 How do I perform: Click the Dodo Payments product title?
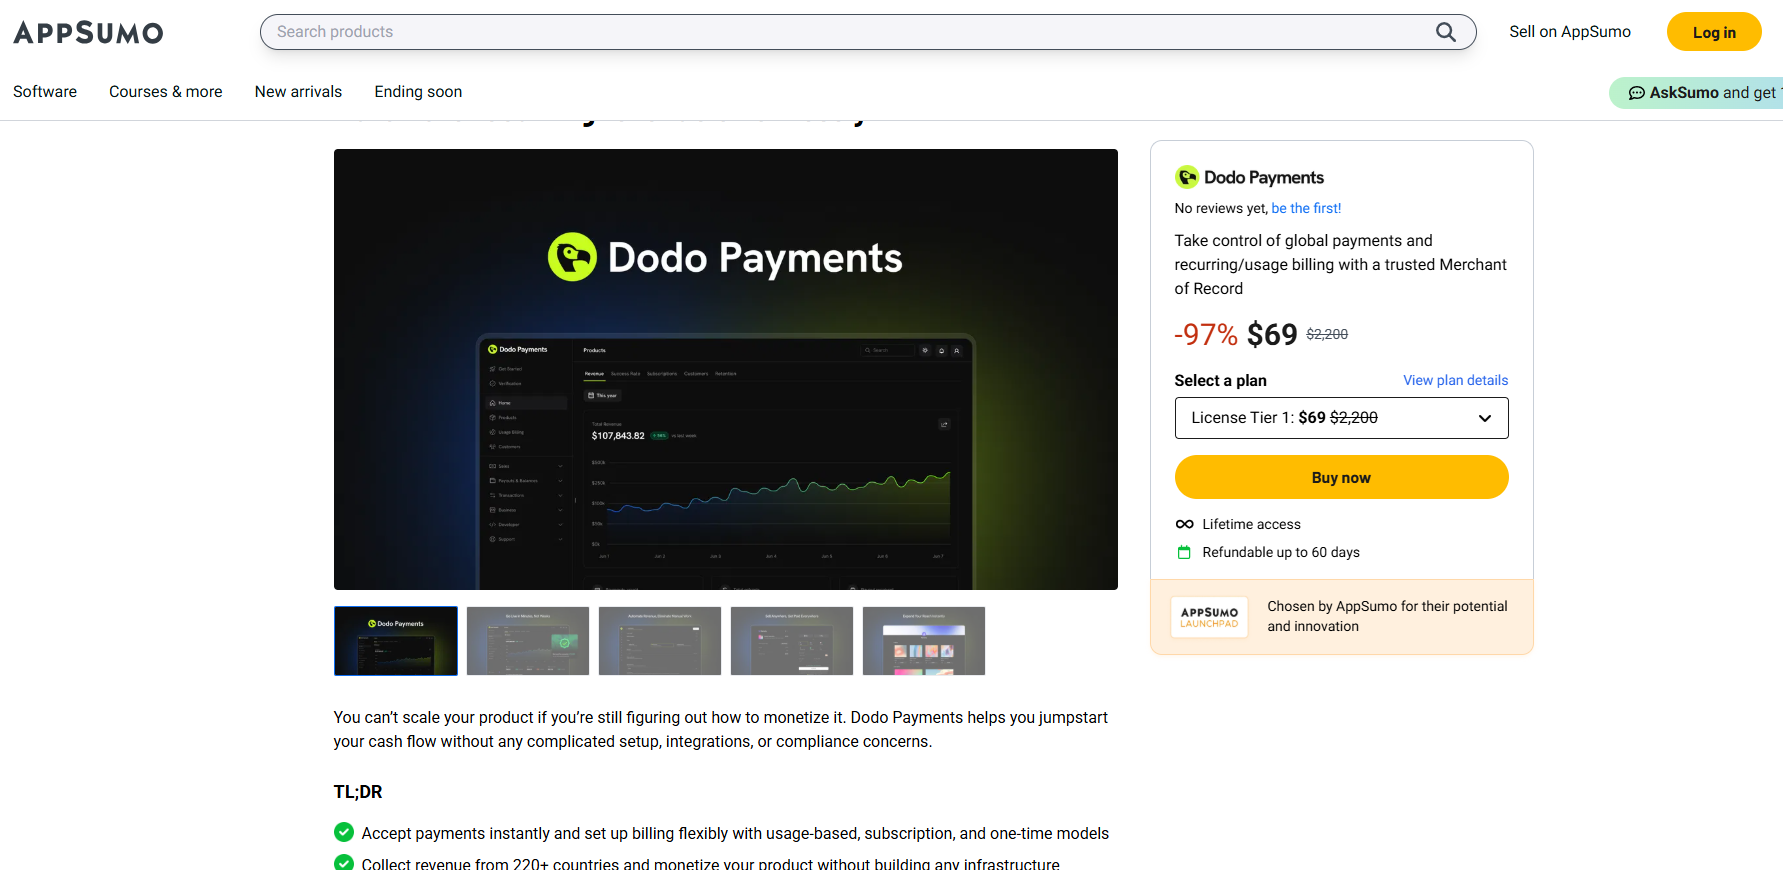click(1264, 177)
